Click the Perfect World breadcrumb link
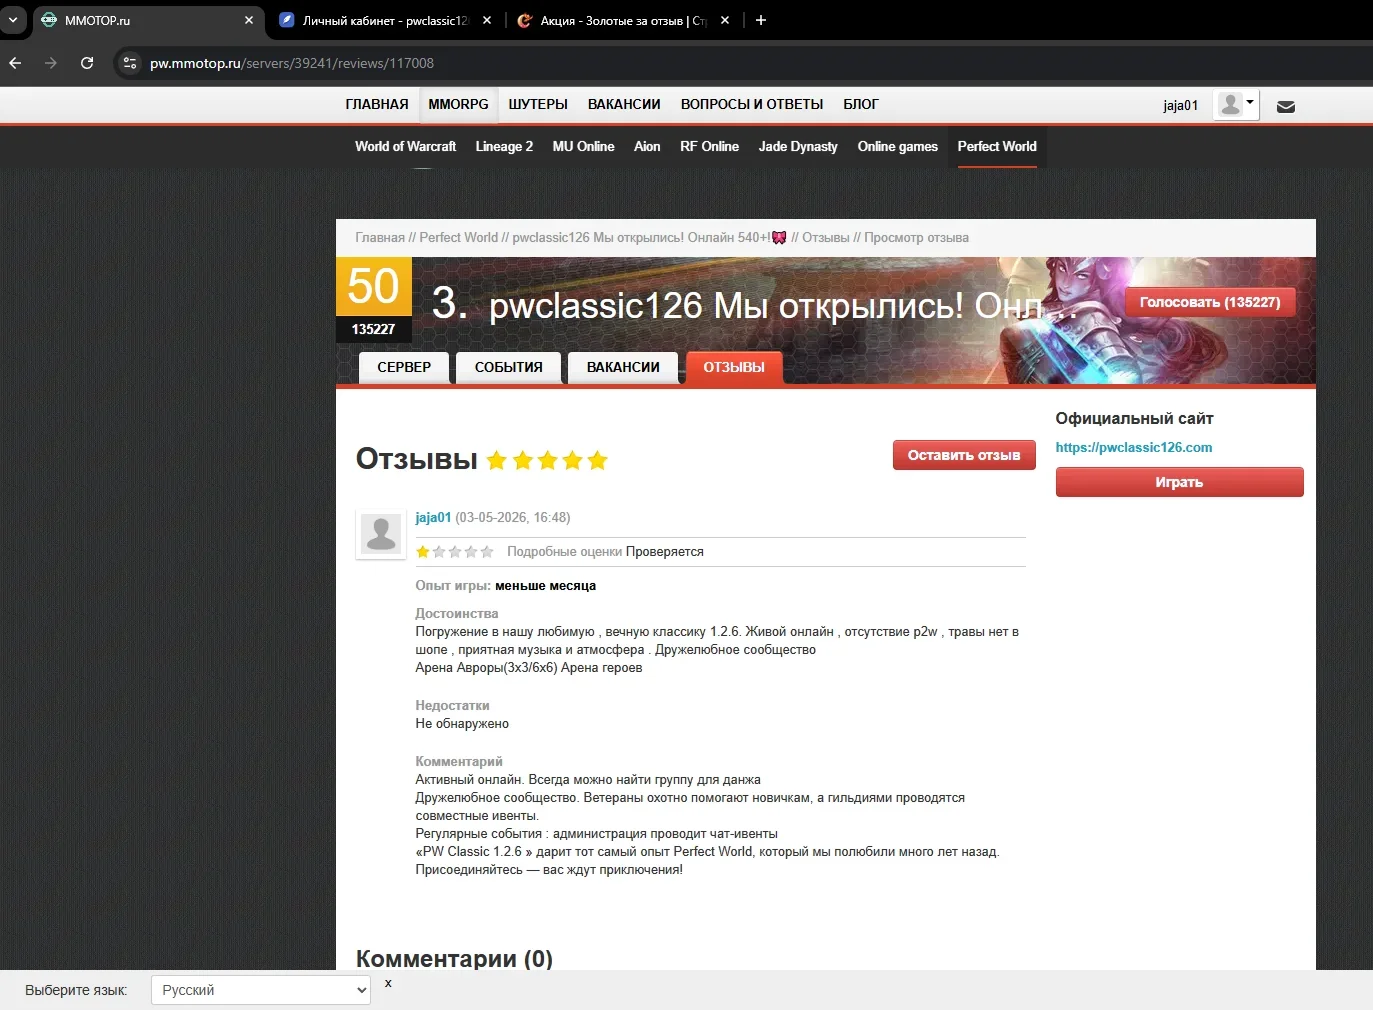Image resolution: width=1373 pixels, height=1010 pixels. [x=458, y=238]
